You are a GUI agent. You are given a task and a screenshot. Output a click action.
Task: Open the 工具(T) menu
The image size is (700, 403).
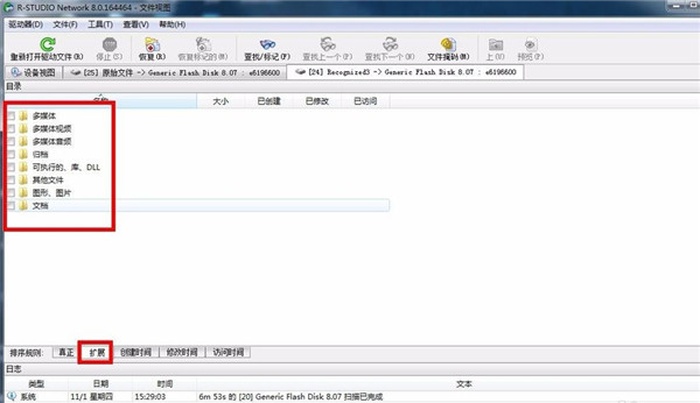point(100,25)
